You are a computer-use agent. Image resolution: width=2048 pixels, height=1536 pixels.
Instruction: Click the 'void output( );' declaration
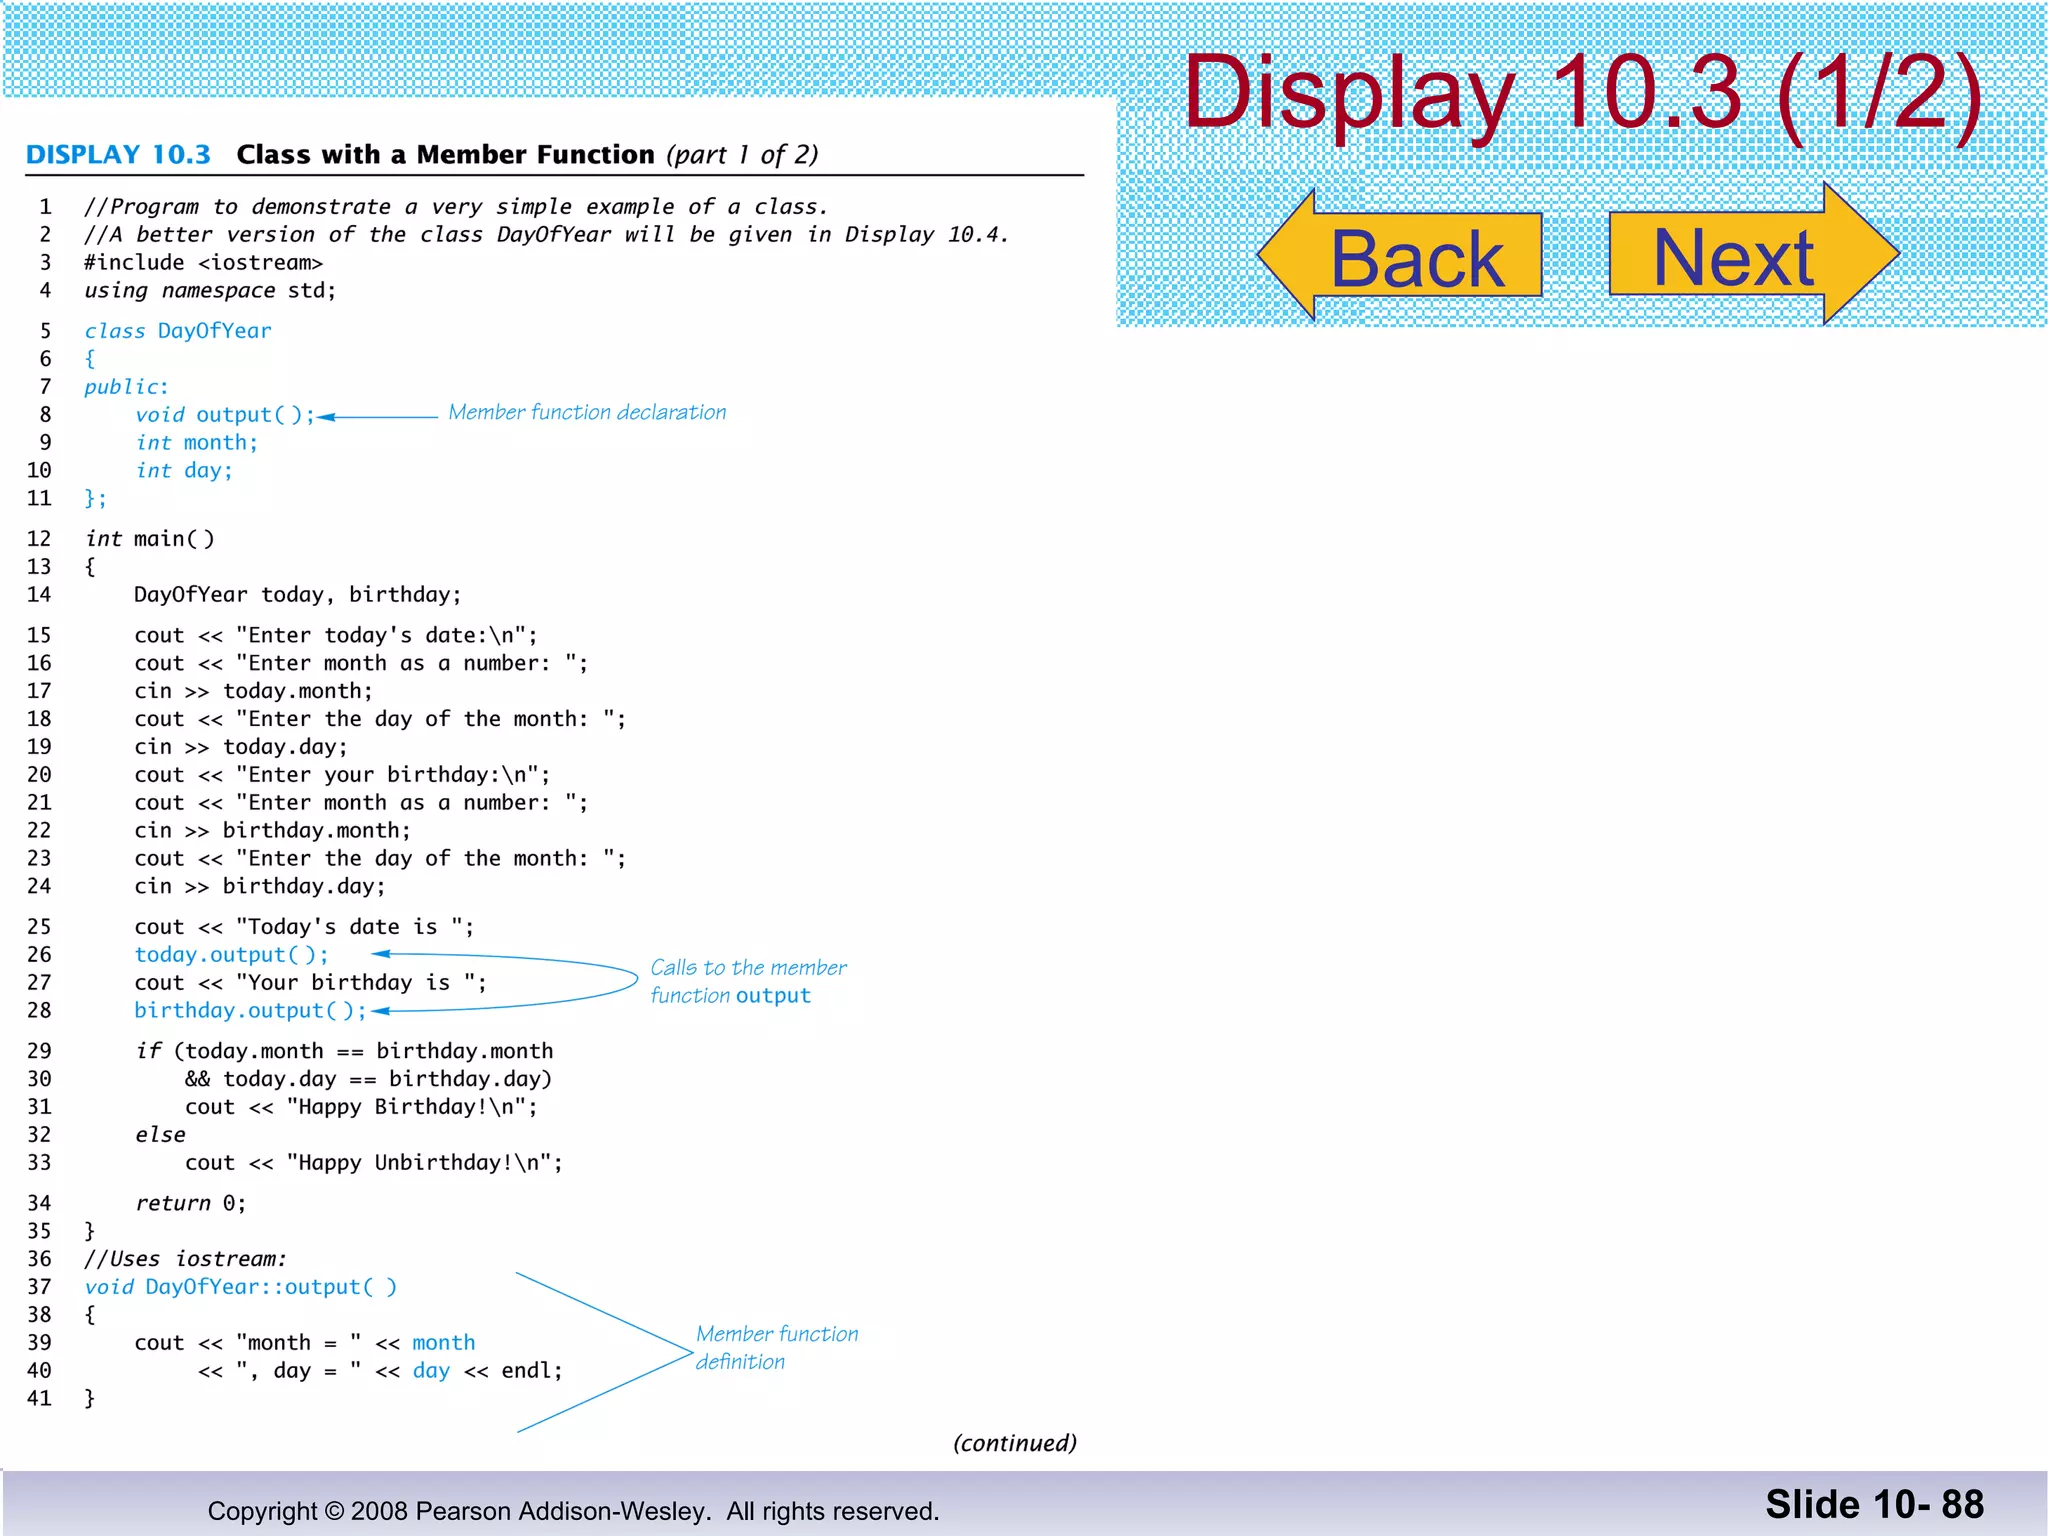pyautogui.click(x=226, y=415)
